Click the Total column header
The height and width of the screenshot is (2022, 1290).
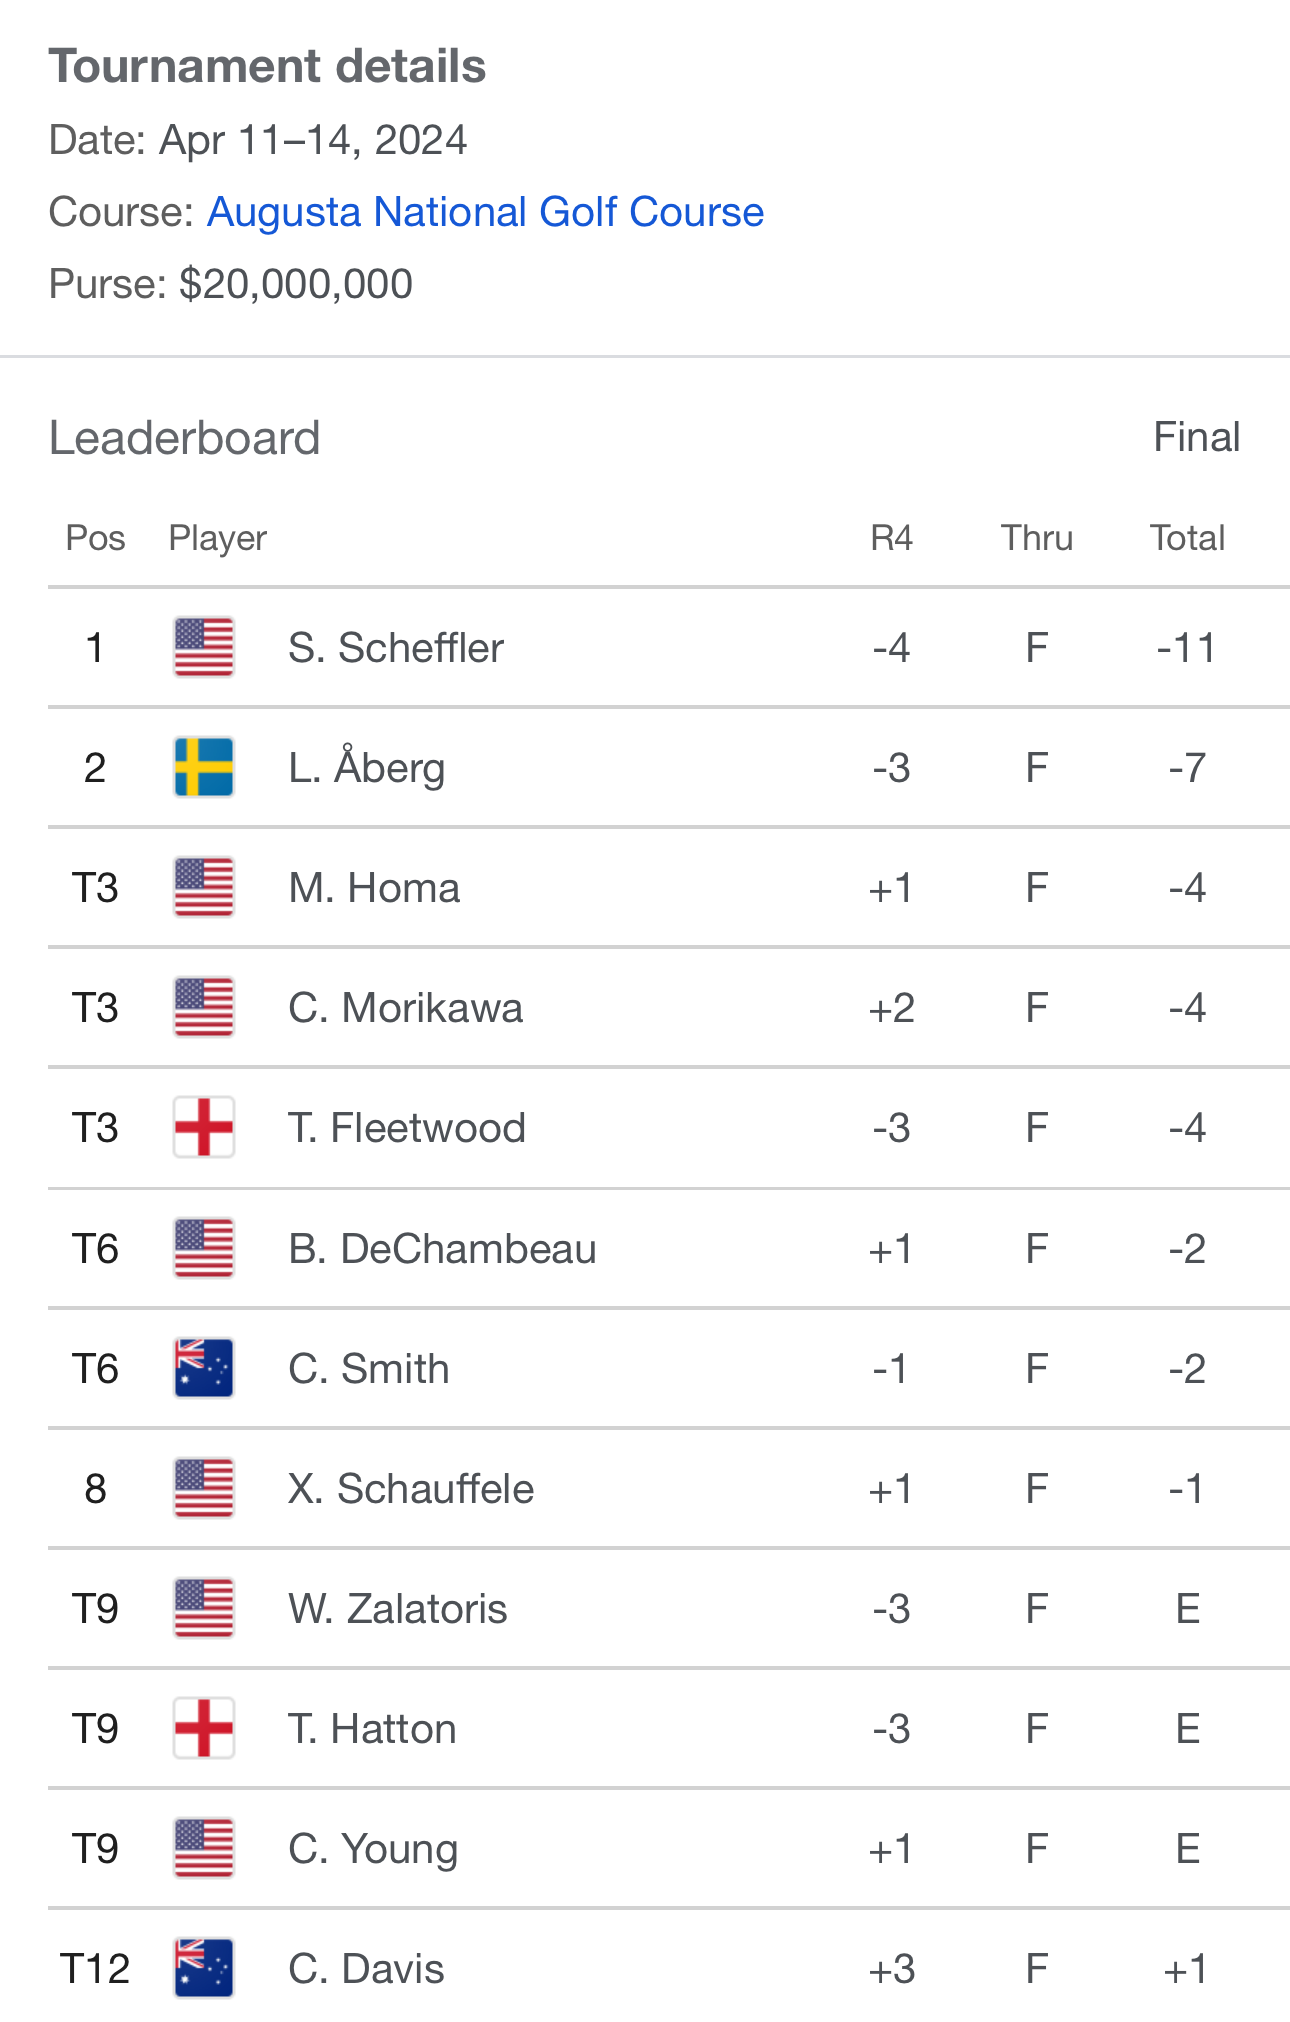coord(1187,538)
